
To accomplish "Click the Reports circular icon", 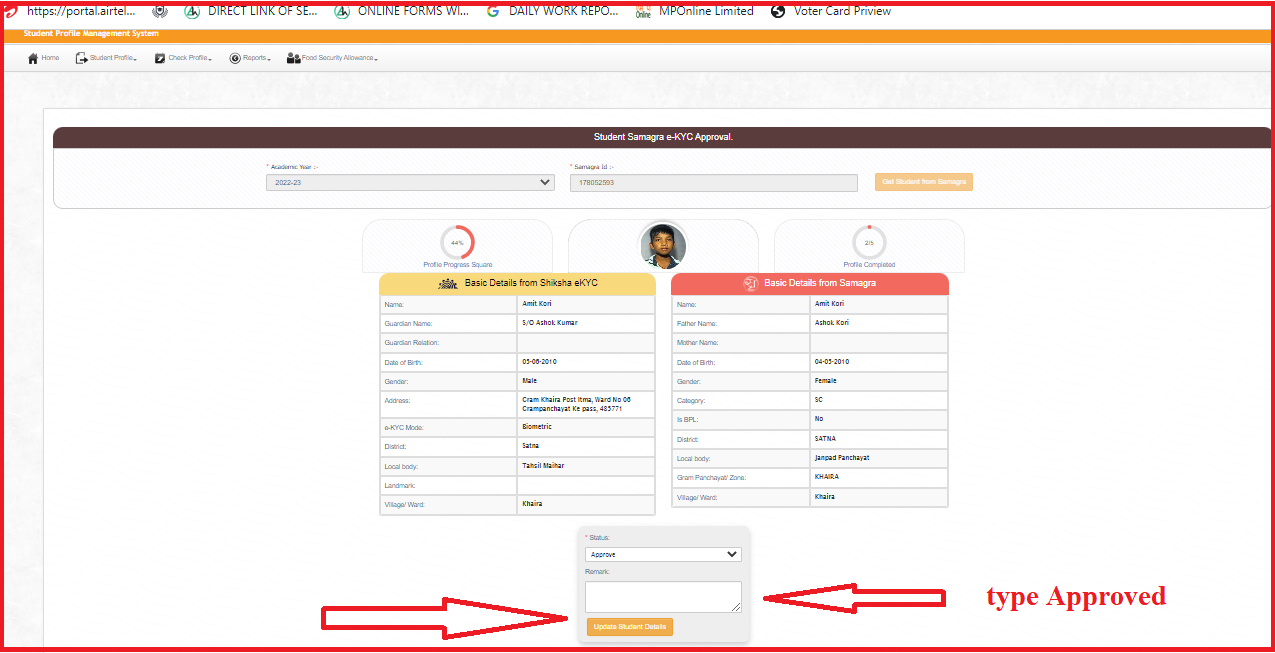I will point(235,58).
